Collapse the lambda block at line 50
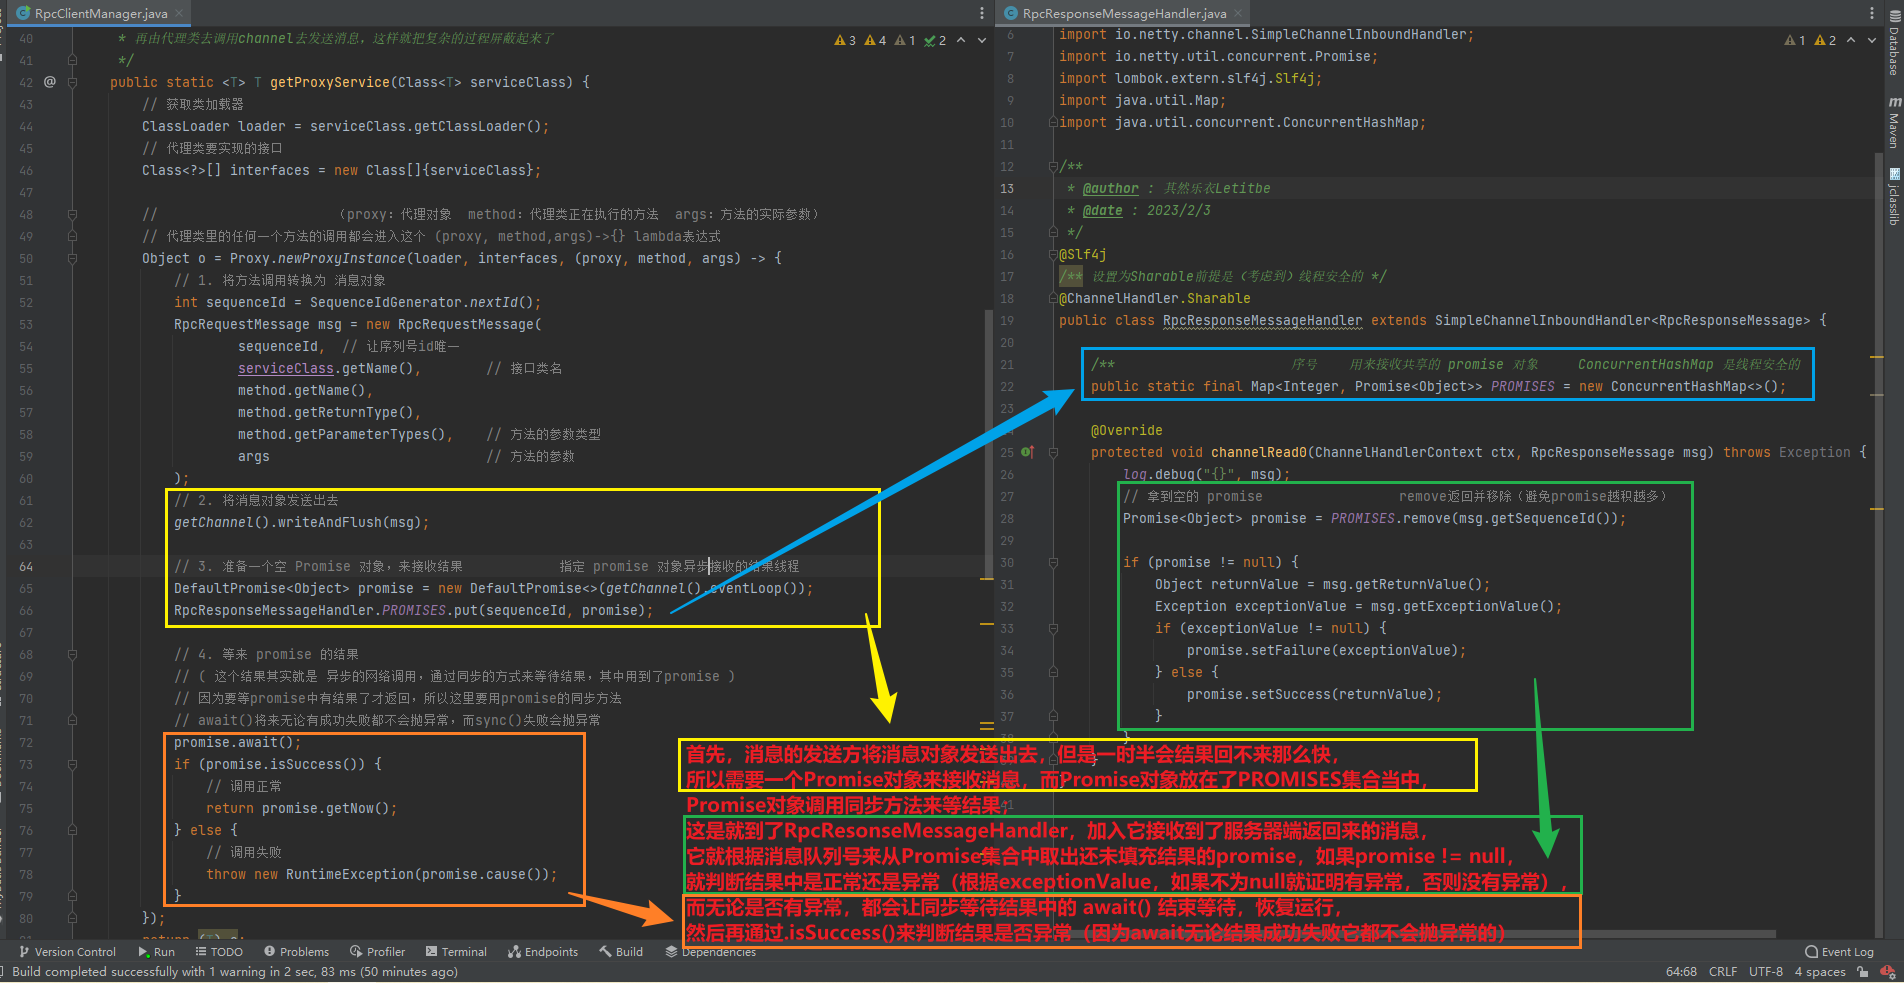 tap(72, 258)
